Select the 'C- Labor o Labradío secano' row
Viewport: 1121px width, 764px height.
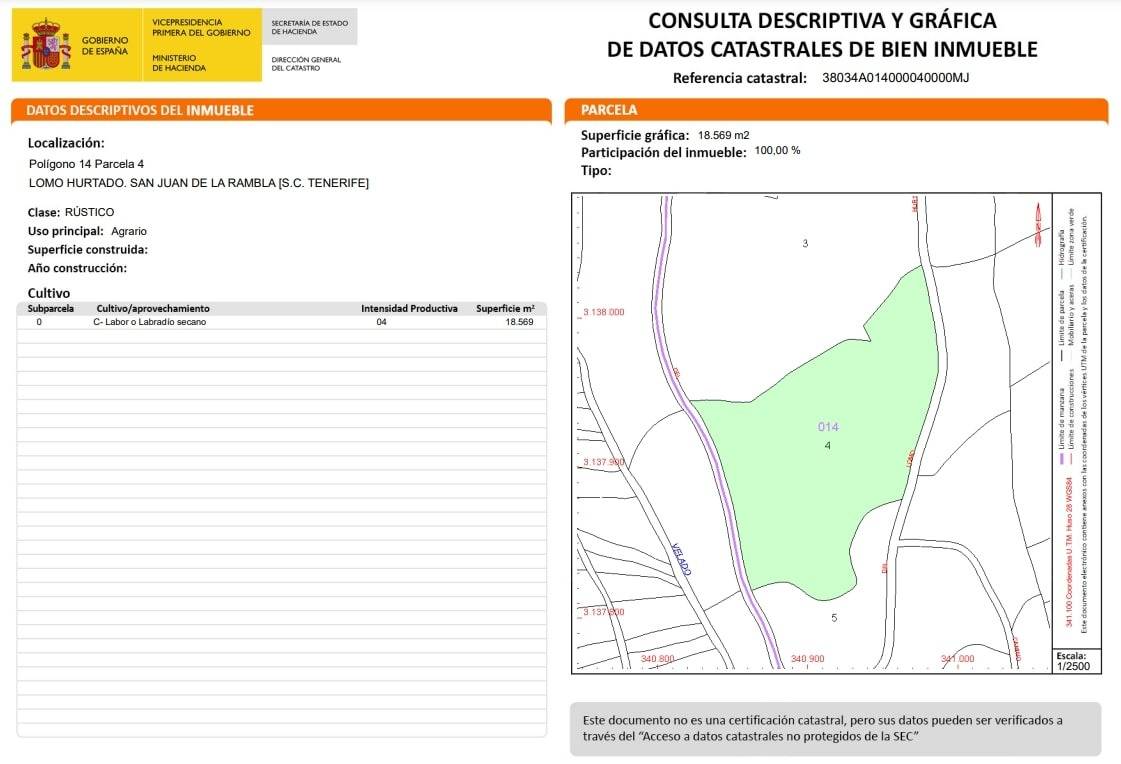pyautogui.click(x=149, y=322)
